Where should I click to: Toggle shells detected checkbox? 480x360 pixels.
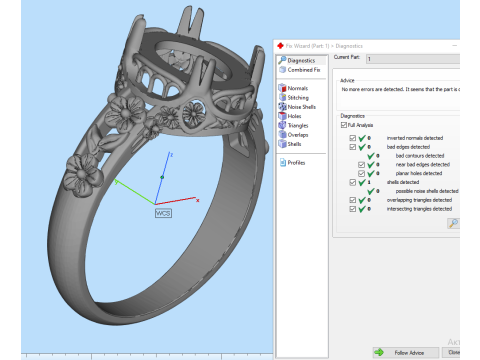(353, 182)
